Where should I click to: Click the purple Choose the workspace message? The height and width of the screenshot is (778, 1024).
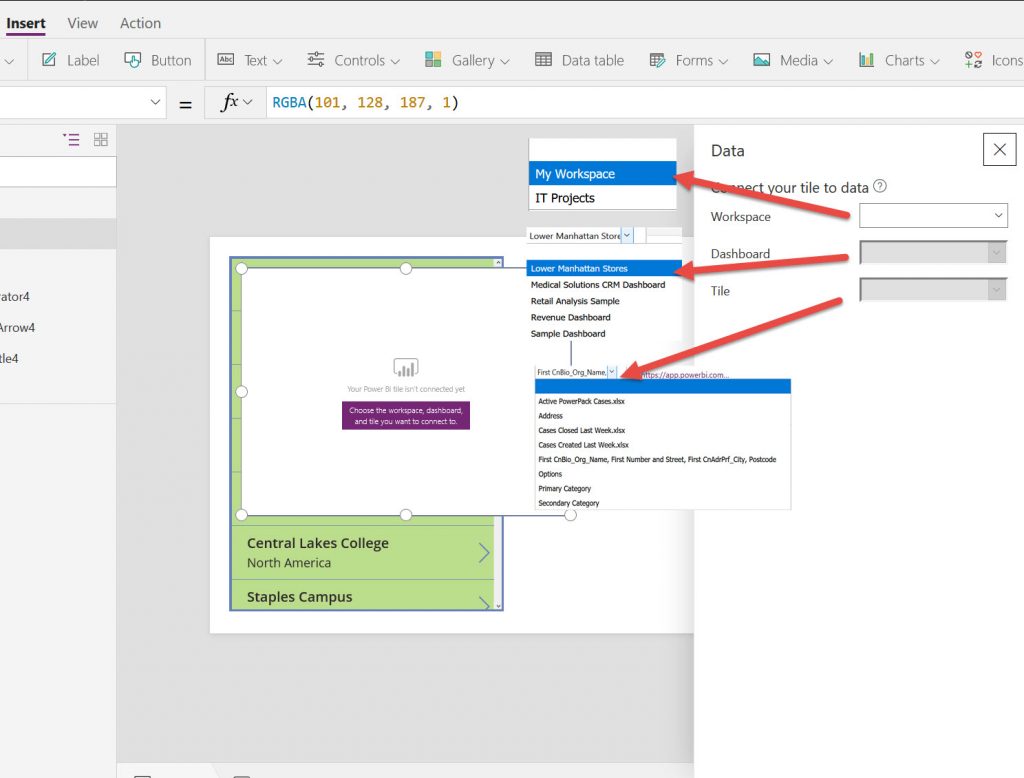pos(405,416)
